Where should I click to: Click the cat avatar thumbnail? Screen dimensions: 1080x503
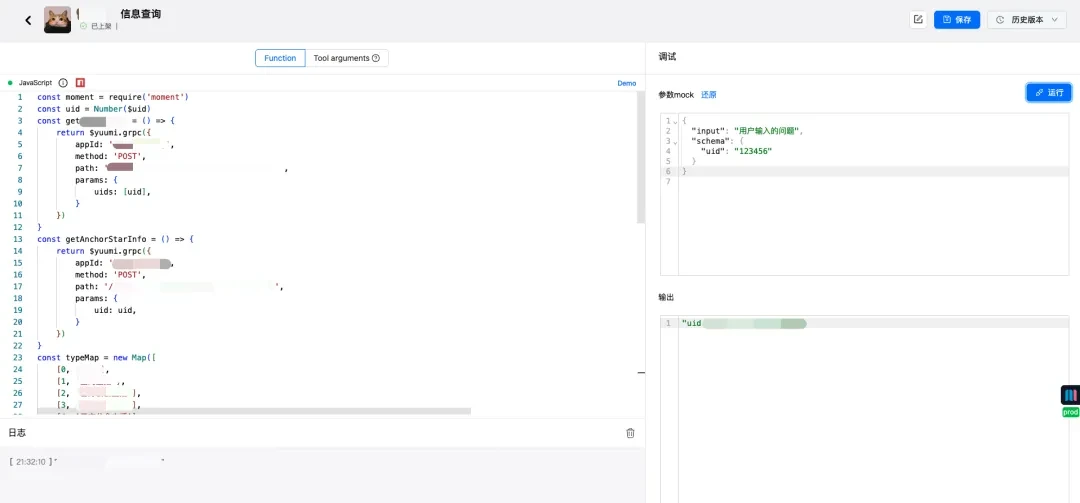pos(57,20)
